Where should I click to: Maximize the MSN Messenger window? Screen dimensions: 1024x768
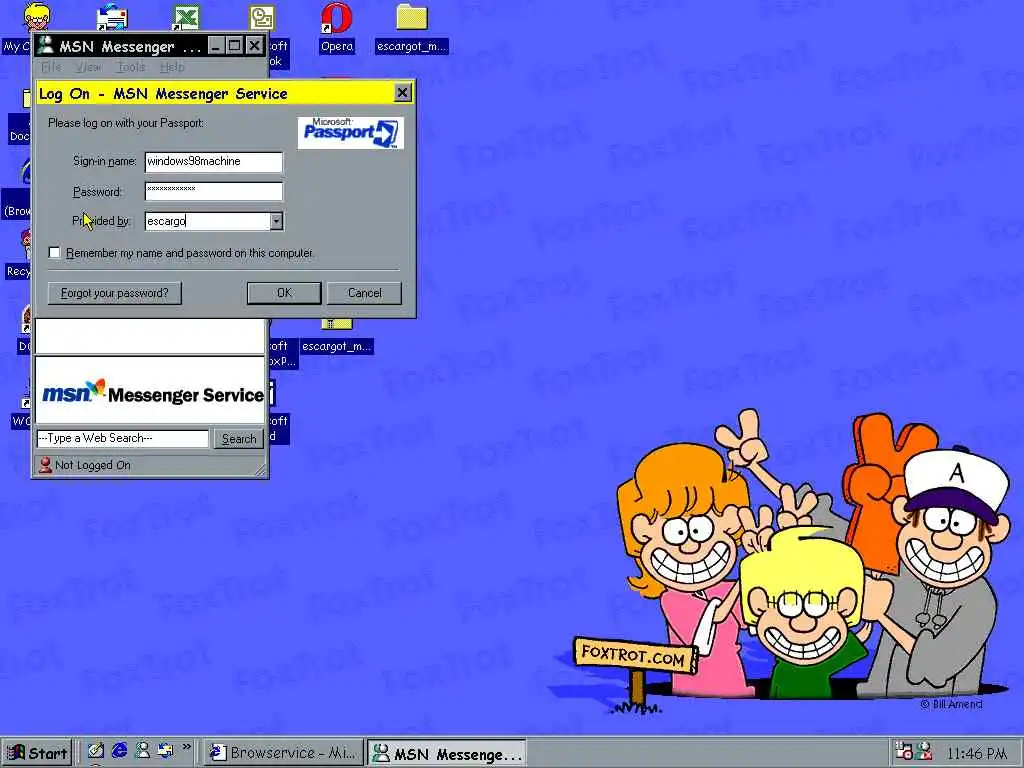(234, 46)
